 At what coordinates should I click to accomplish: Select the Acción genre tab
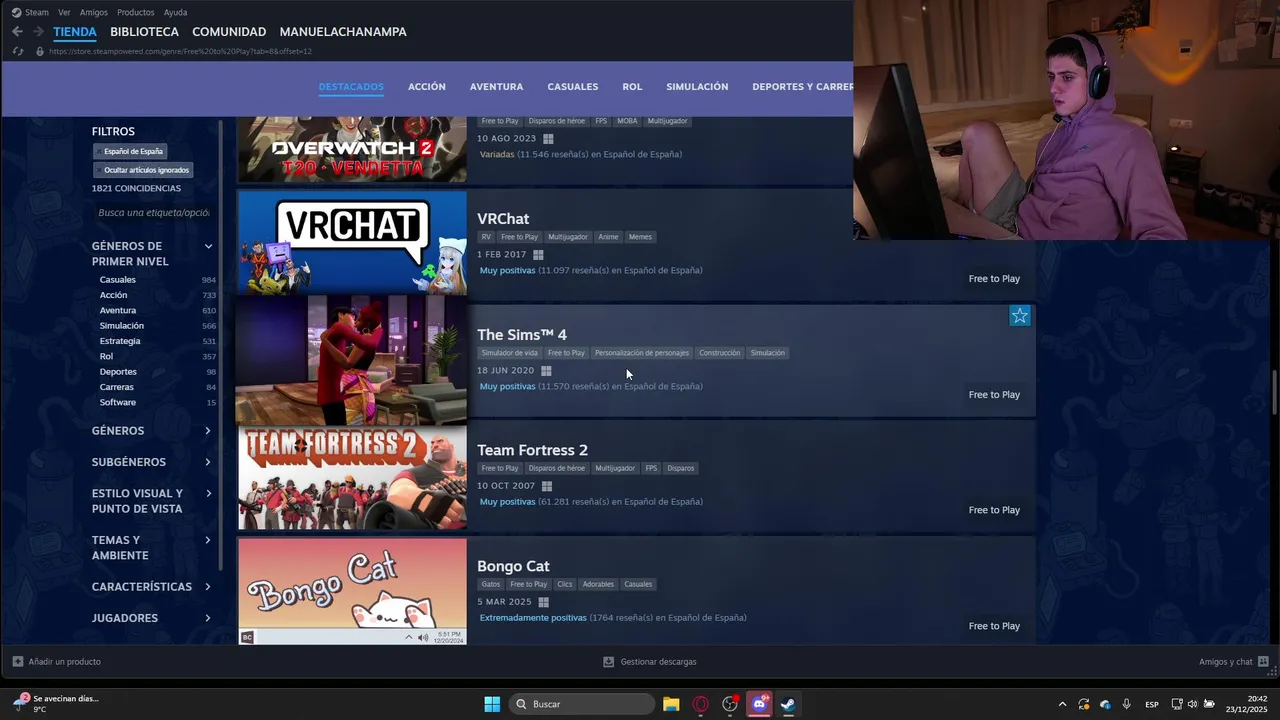427,87
